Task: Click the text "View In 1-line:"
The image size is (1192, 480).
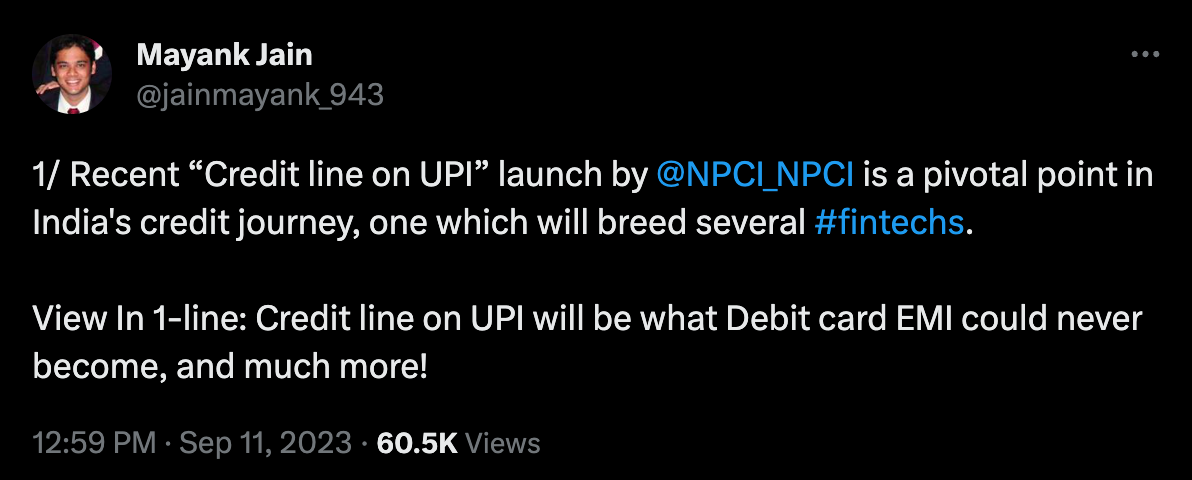Action: 138,320
